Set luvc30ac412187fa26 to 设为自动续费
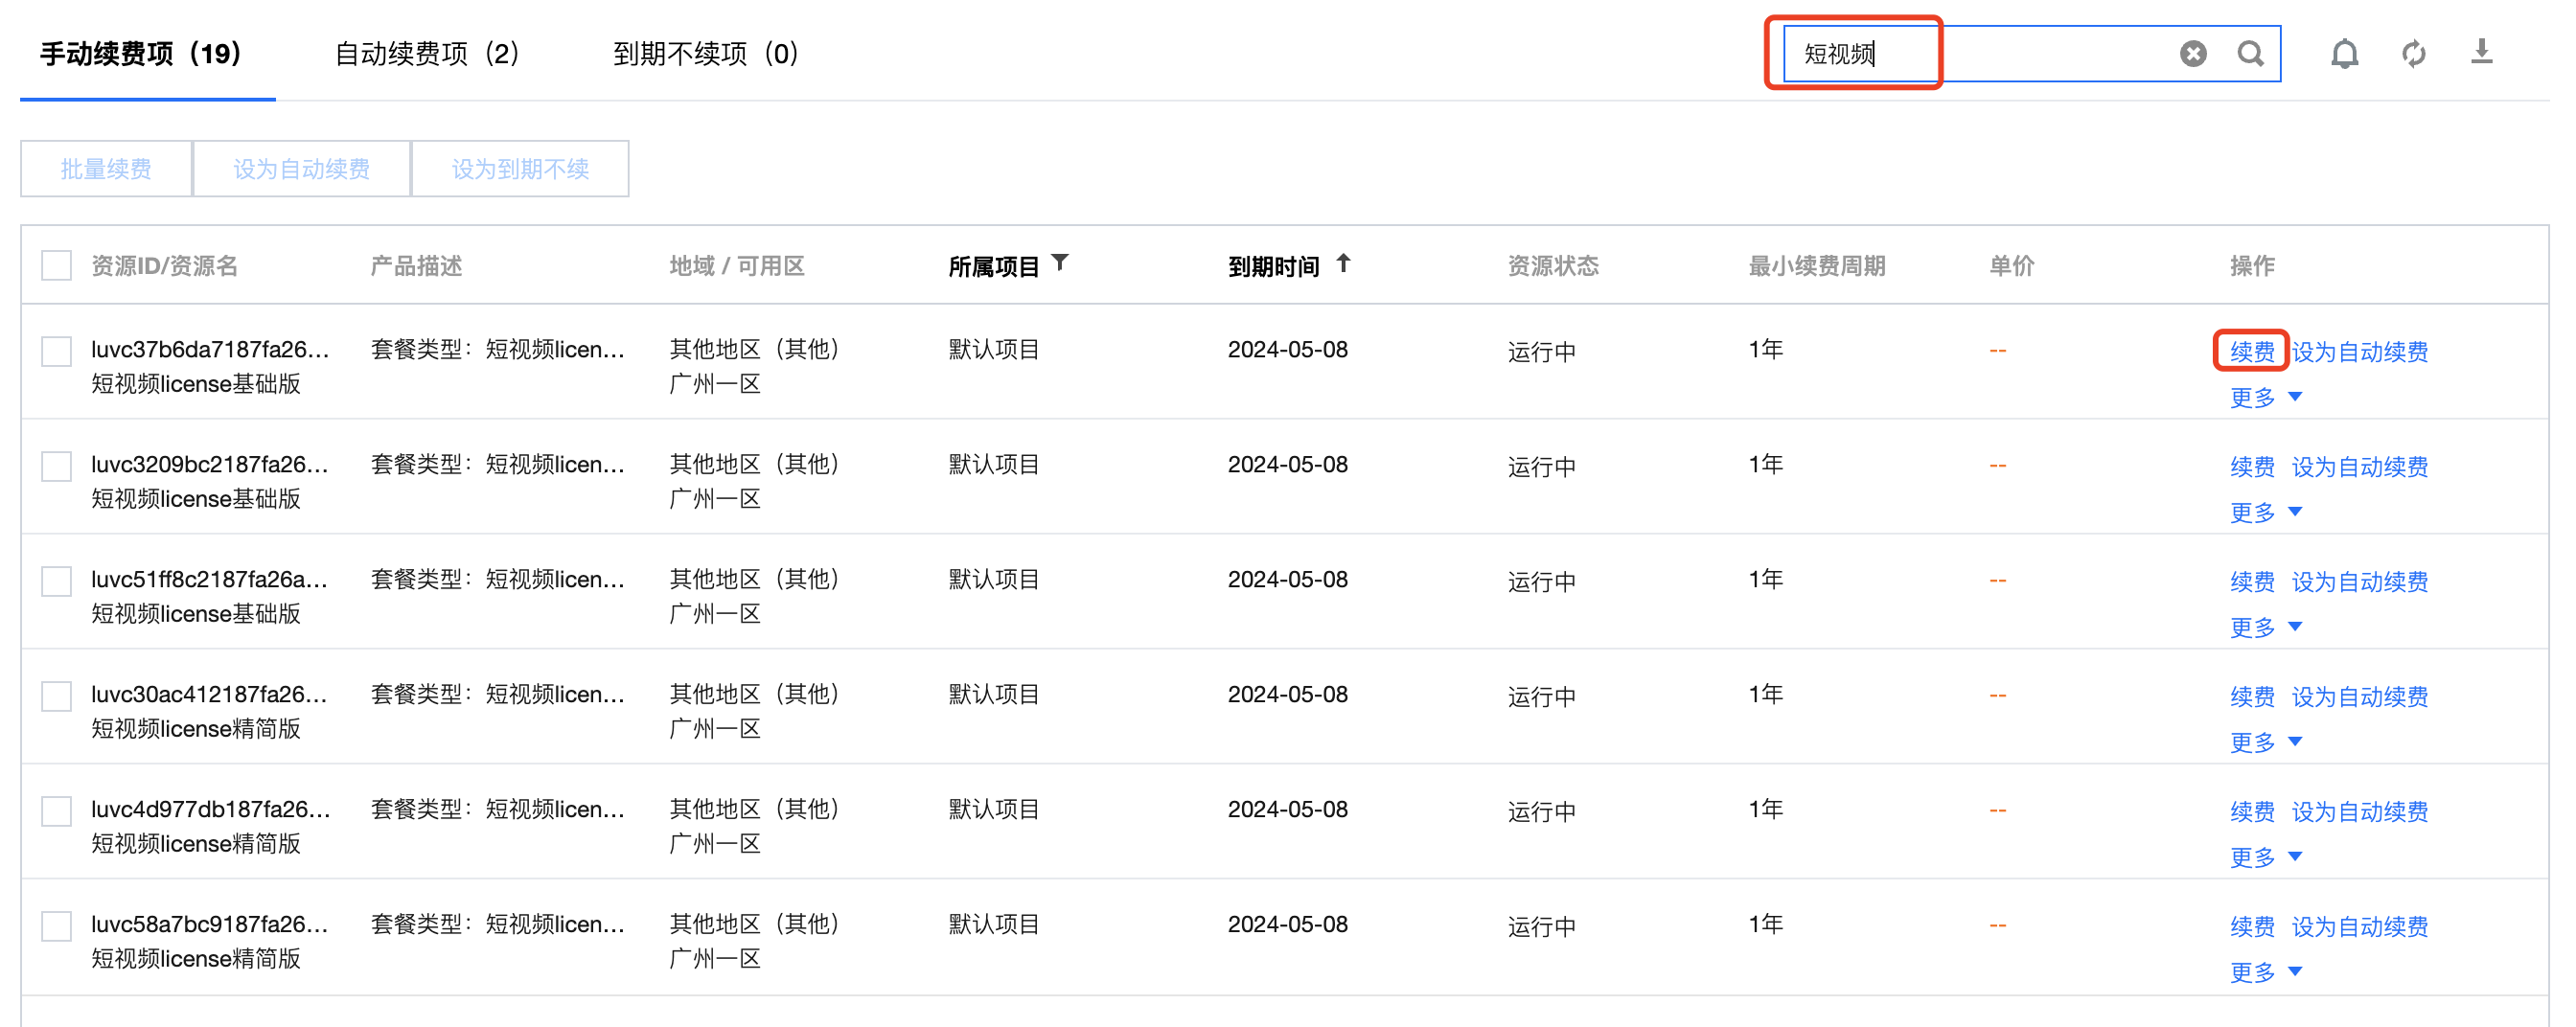 pyautogui.click(x=2359, y=697)
